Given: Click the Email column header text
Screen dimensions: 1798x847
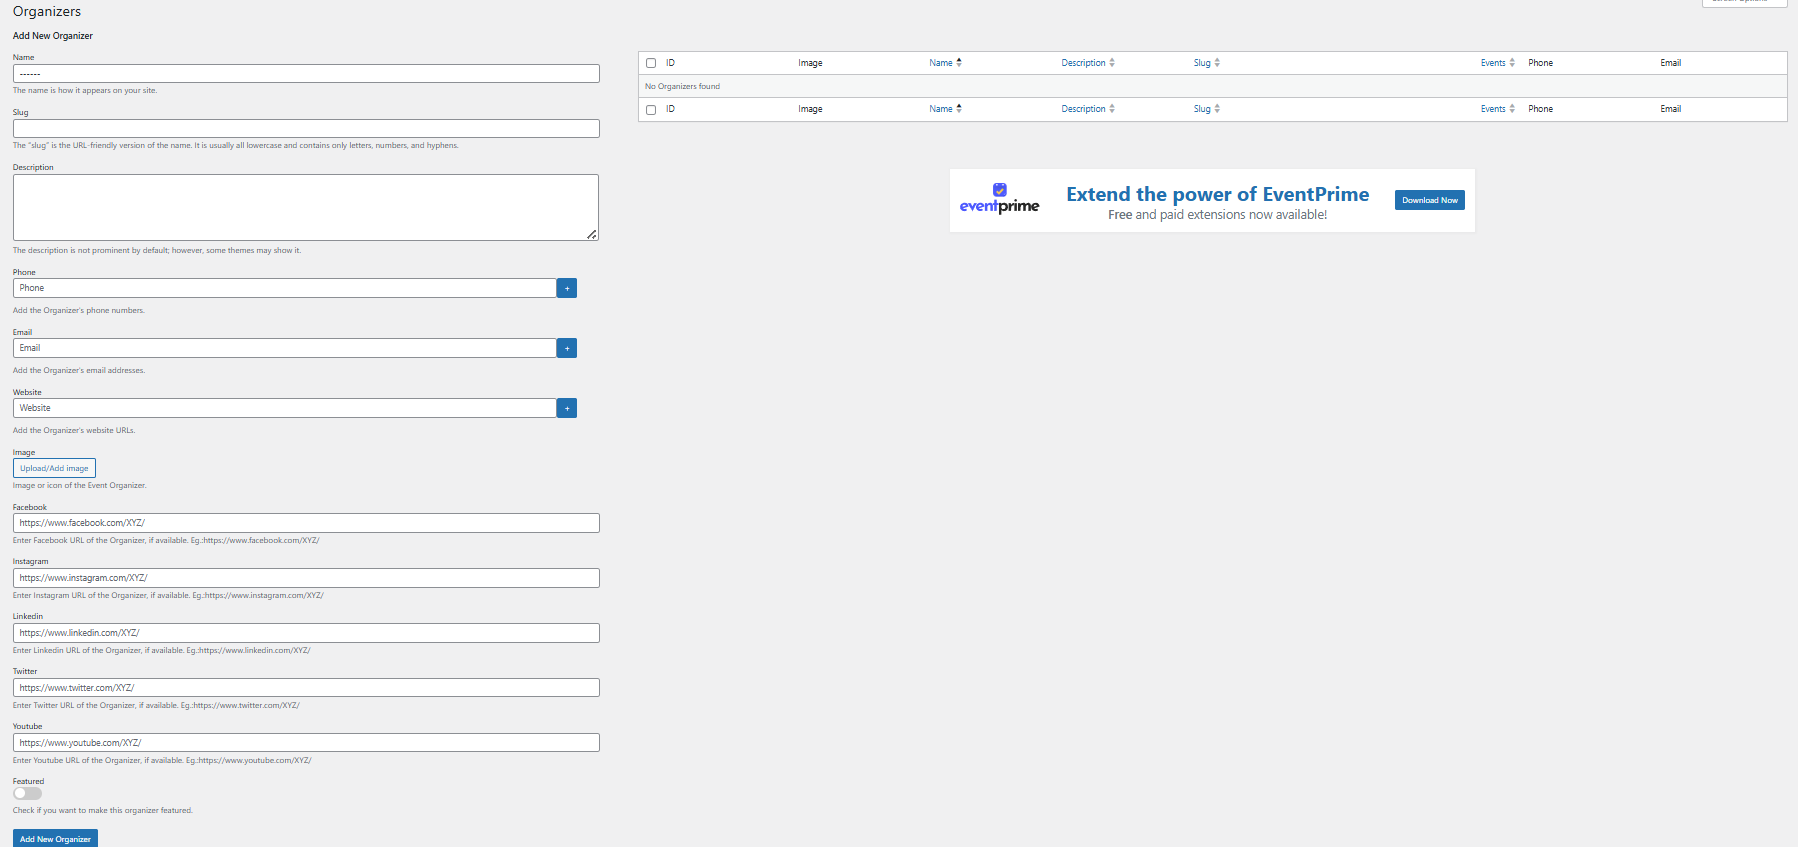Looking at the screenshot, I should tap(1671, 63).
